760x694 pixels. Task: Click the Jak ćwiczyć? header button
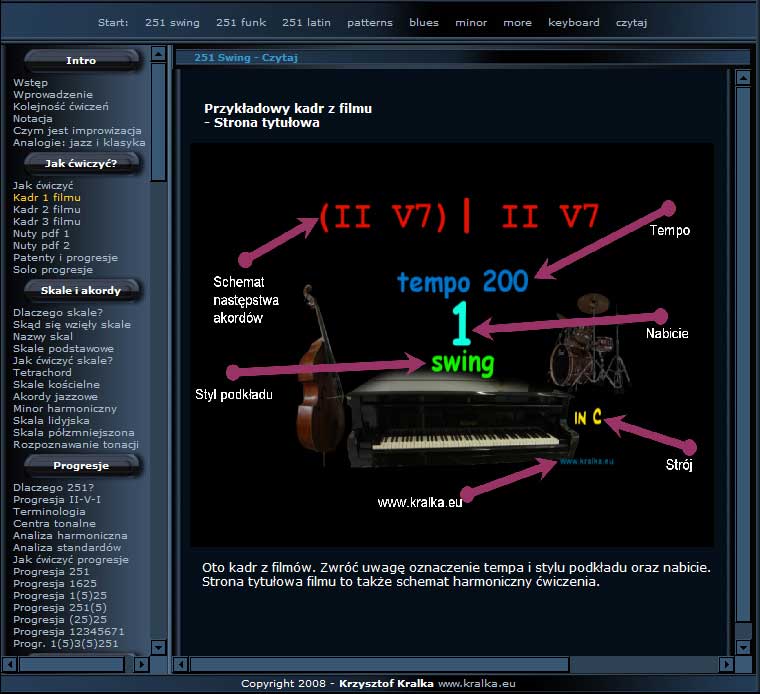(x=81, y=164)
